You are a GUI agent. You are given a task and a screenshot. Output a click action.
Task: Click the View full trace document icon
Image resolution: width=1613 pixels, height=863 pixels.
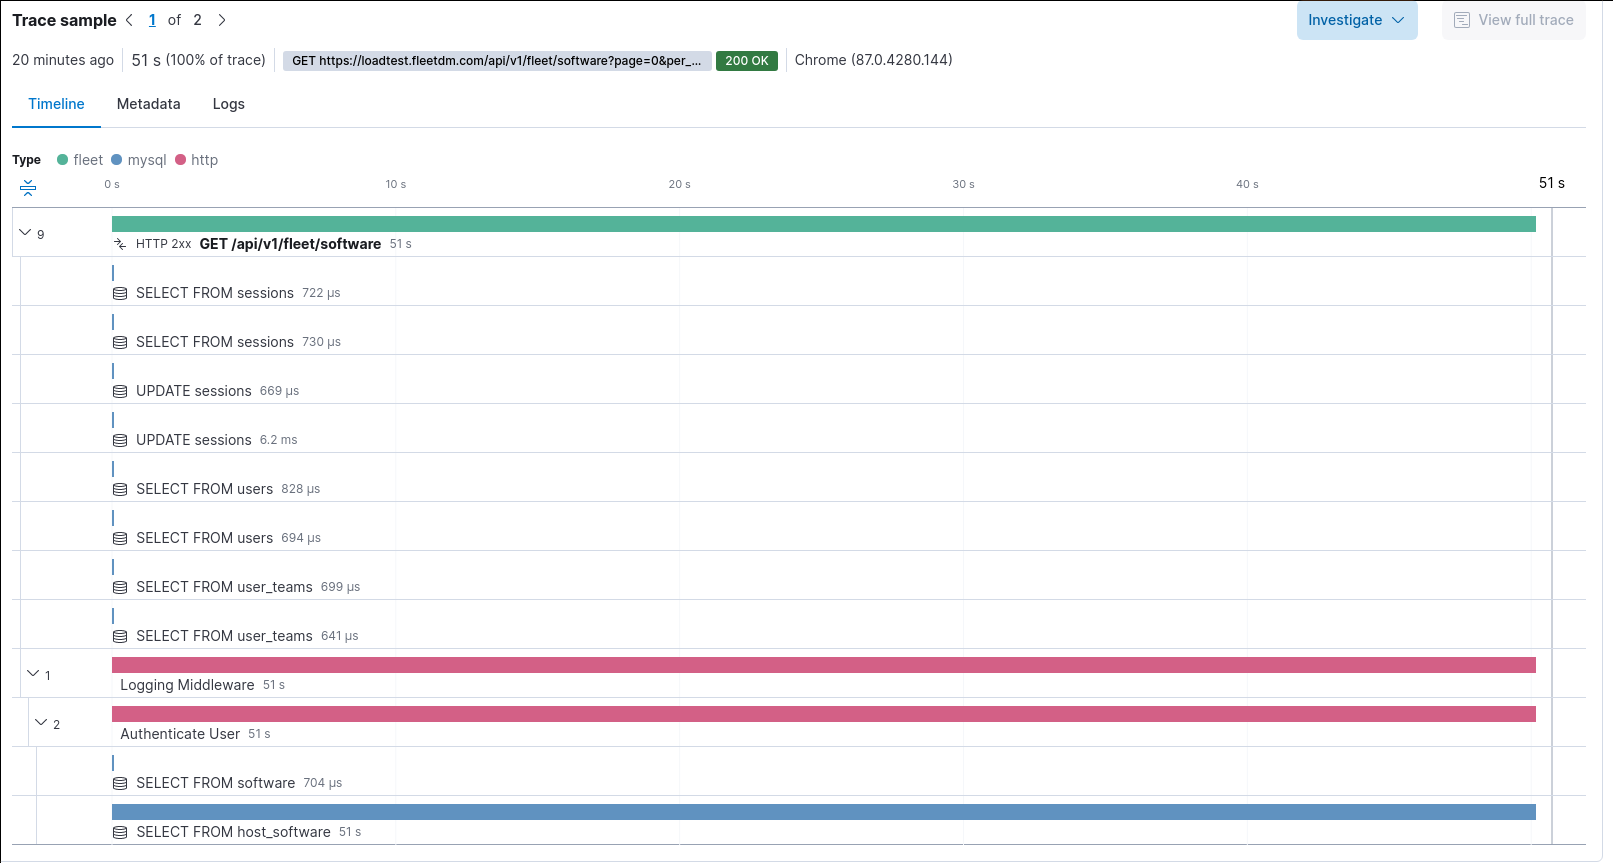[x=1462, y=20]
